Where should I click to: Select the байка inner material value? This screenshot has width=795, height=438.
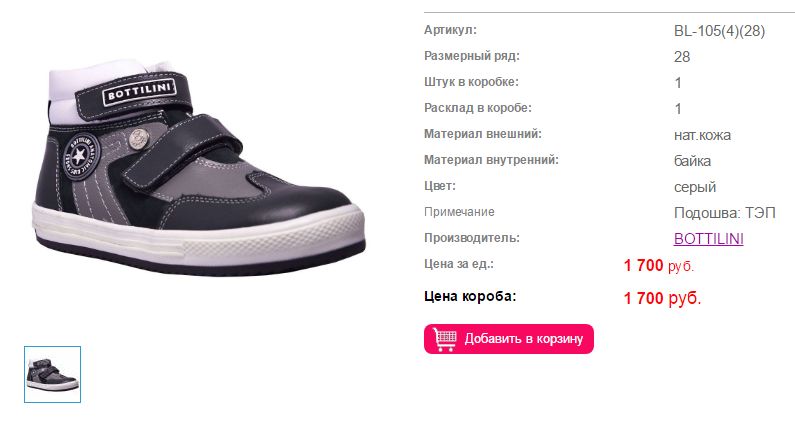[692, 161]
